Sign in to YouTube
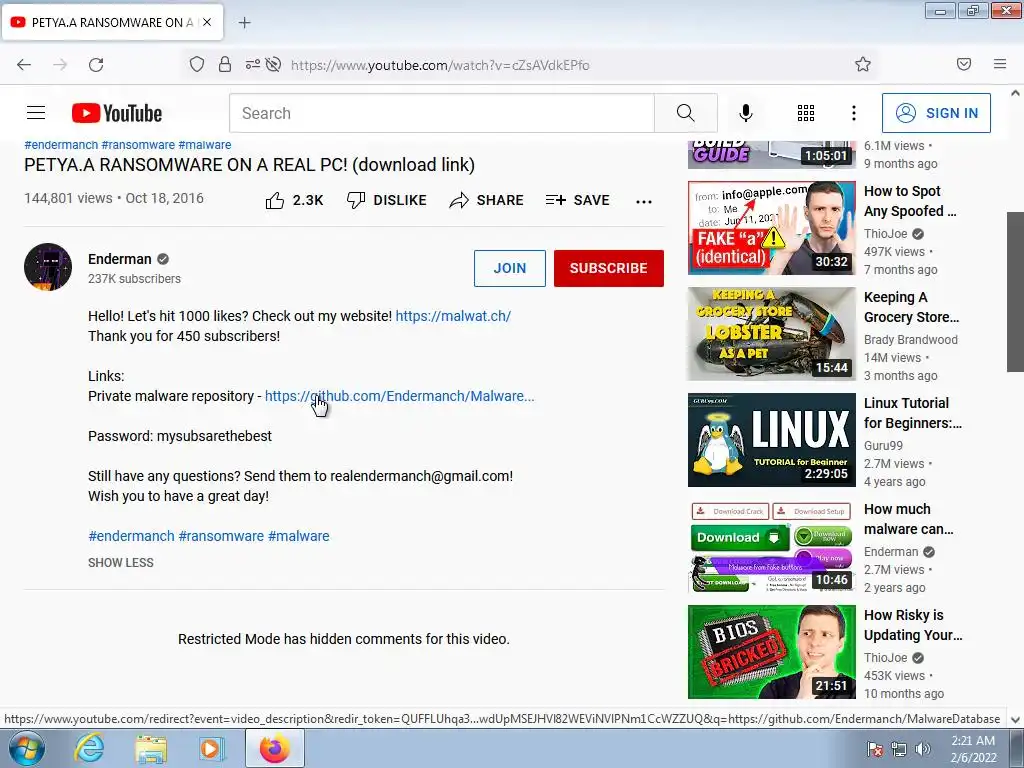The width and height of the screenshot is (1024, 768). (936, 113)
